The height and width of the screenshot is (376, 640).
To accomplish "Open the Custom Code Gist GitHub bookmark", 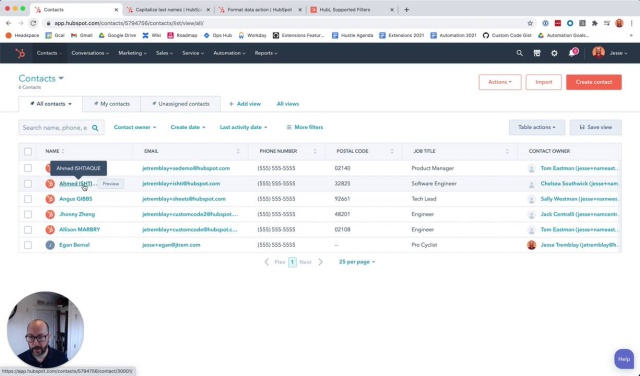I will [507, 36].
